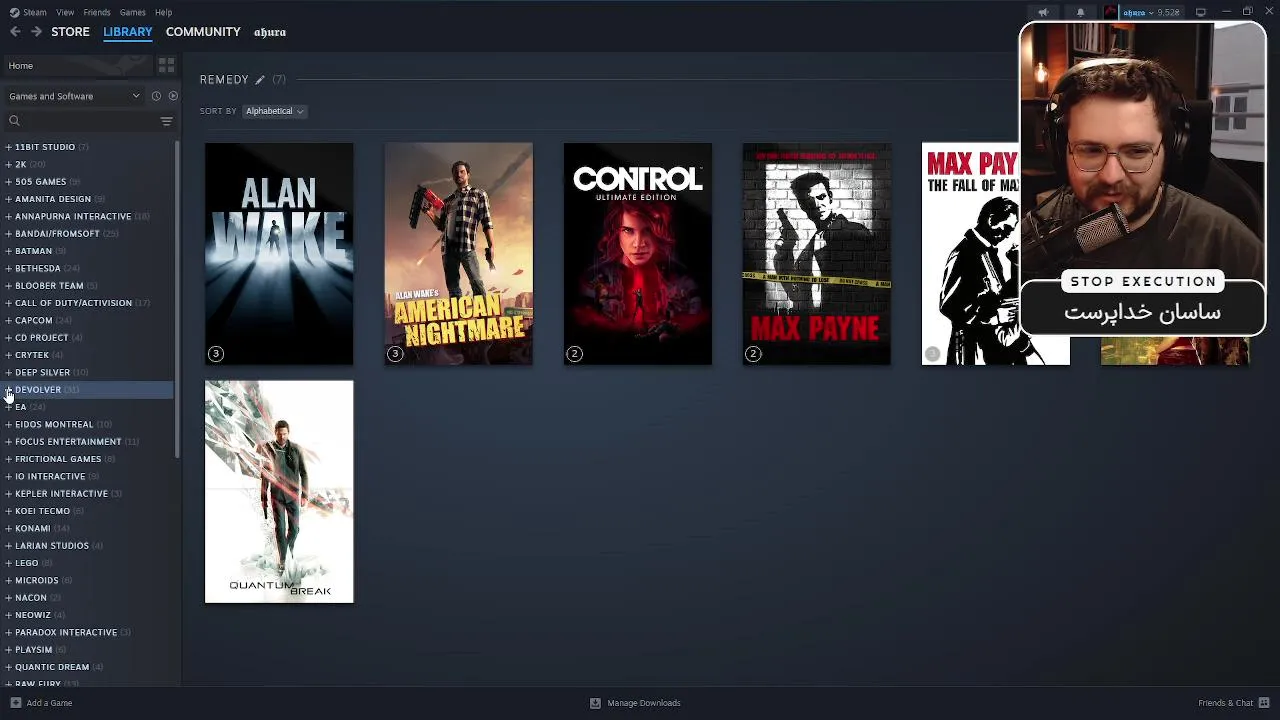Open the Steam menu
This screenshot has height=720, width=1280.
tap(35, 12)
